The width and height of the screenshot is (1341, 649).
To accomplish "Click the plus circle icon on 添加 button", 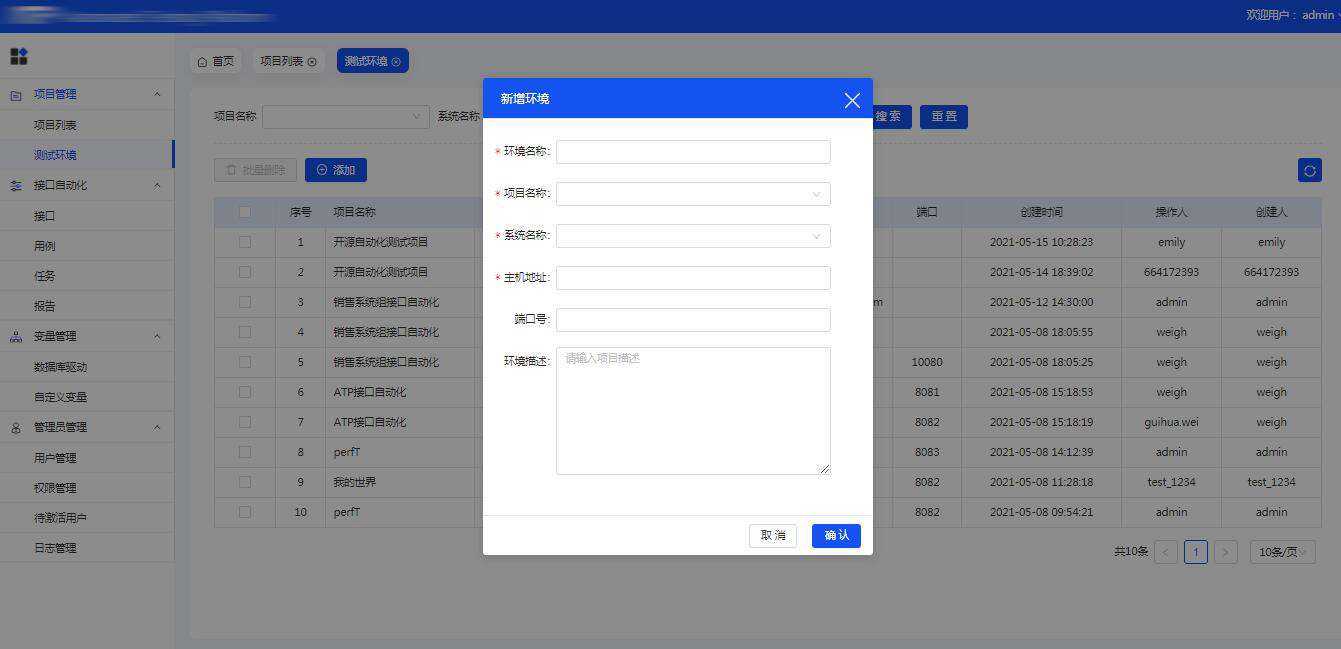I will click(322, 170).
